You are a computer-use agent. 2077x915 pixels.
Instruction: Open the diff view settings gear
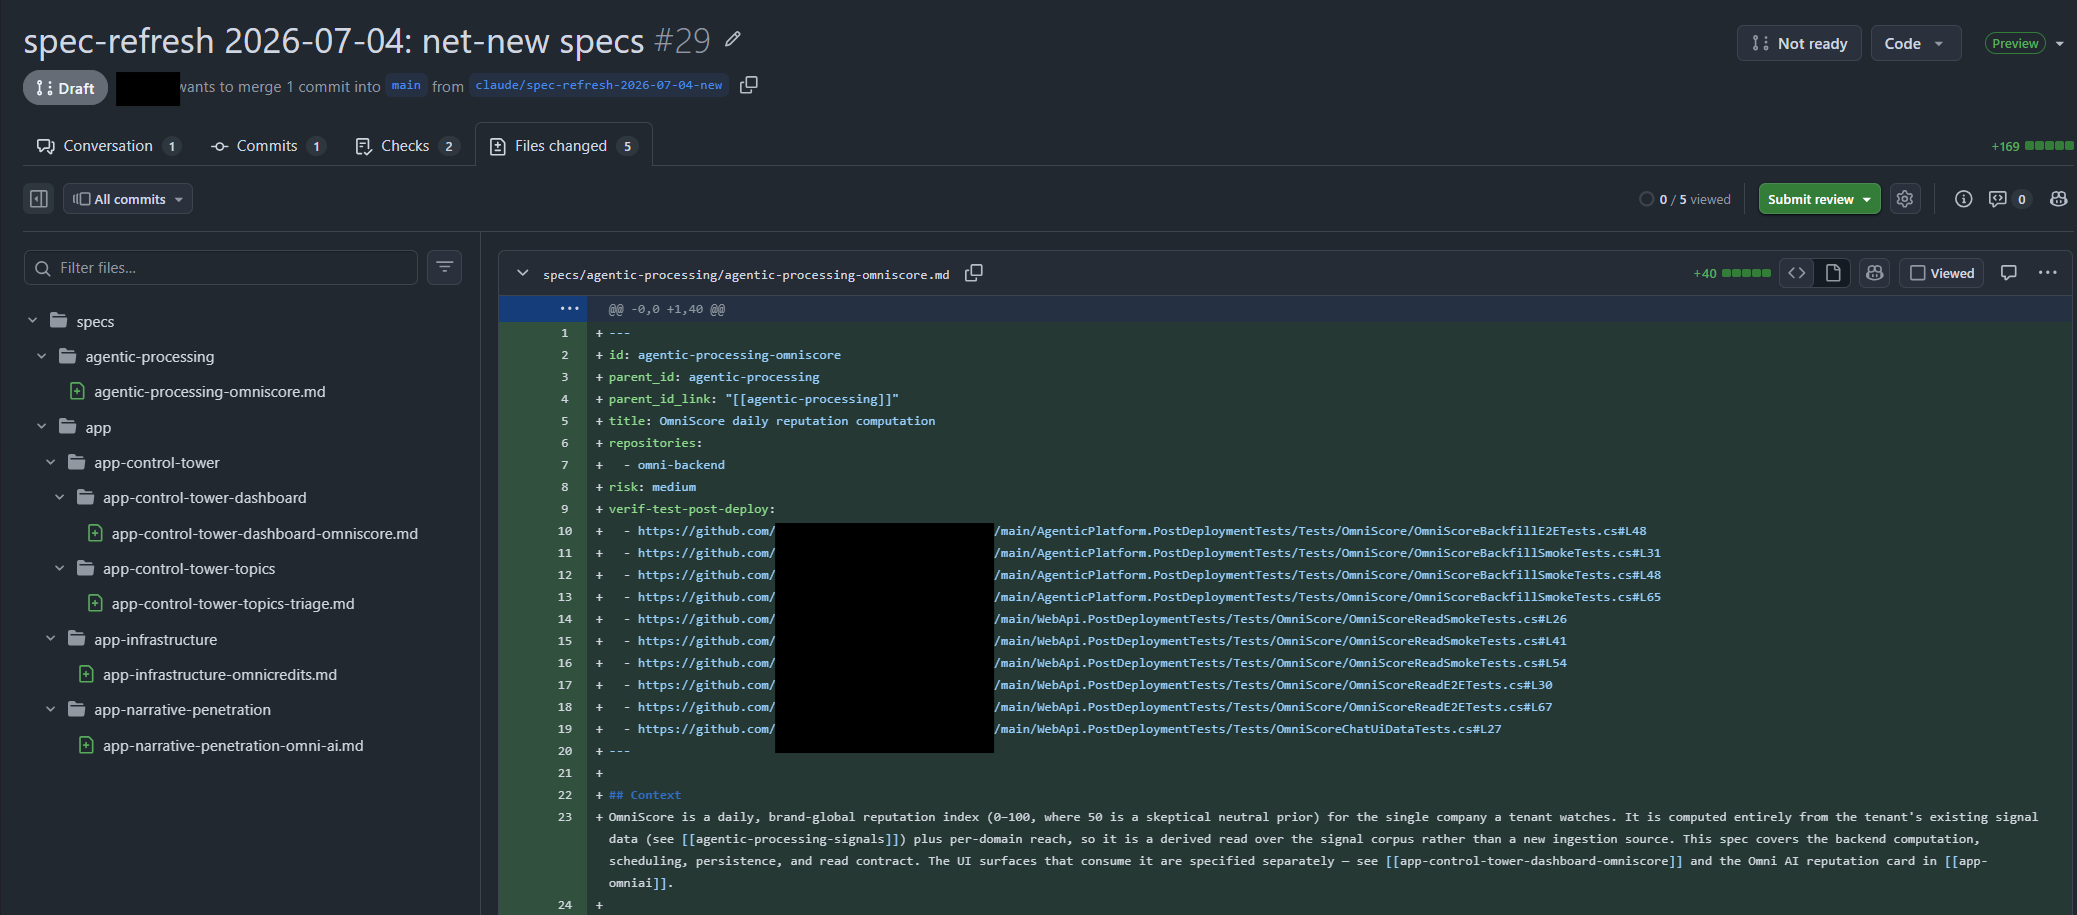1905,199
